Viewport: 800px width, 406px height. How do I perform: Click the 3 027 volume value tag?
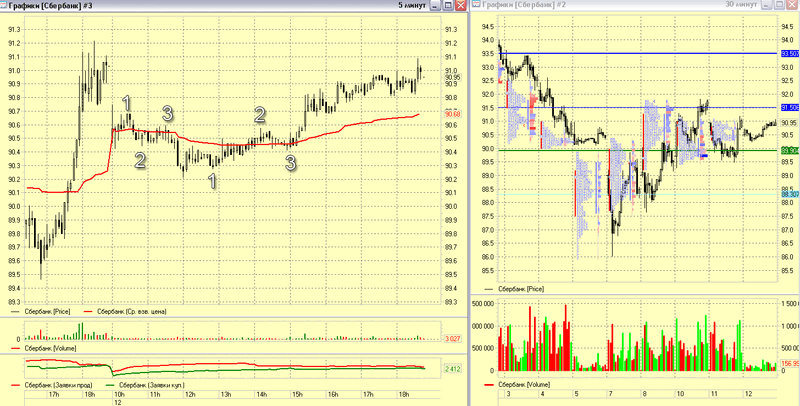(x=453, y=339)
